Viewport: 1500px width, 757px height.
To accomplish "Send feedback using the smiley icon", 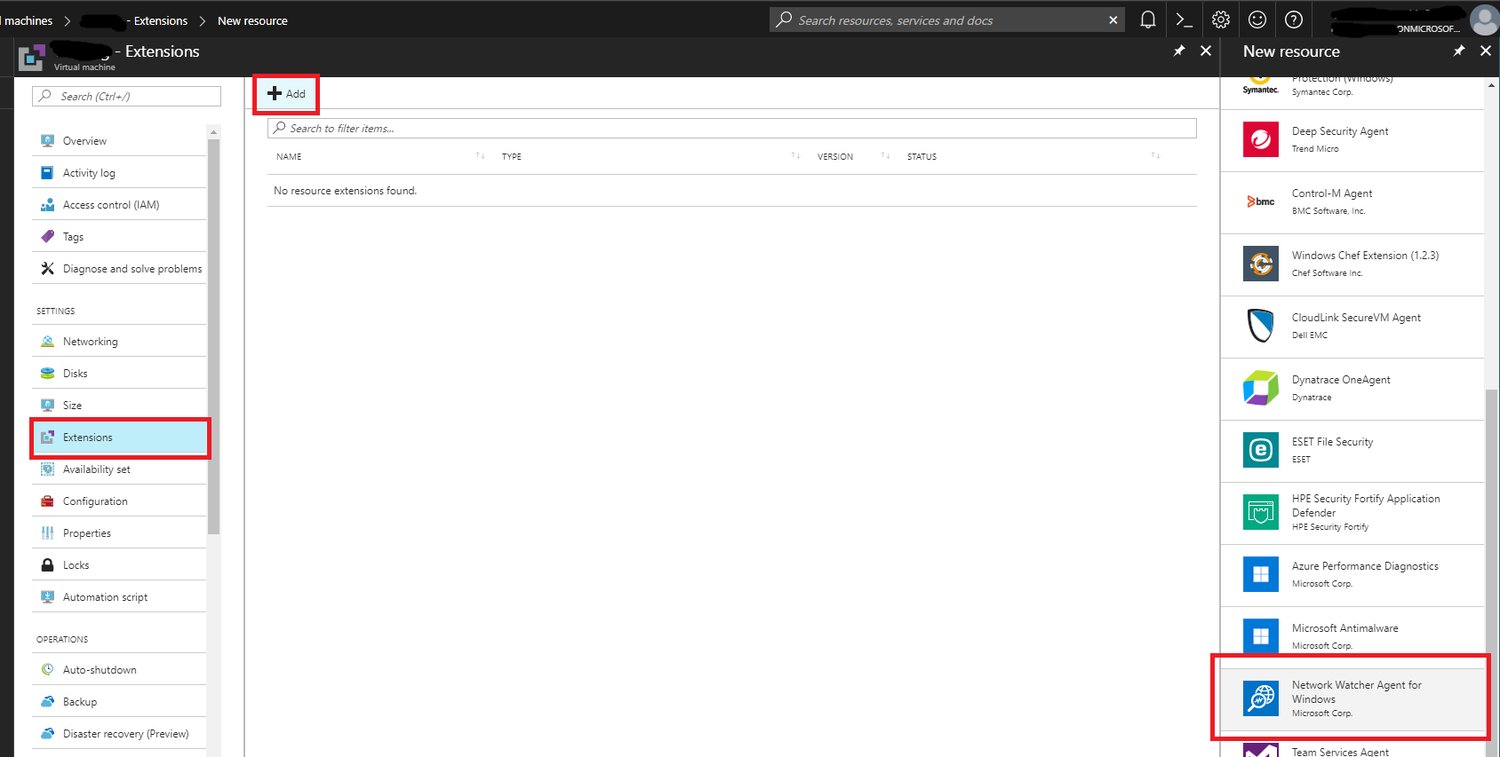I will (x=1257, y=19).
